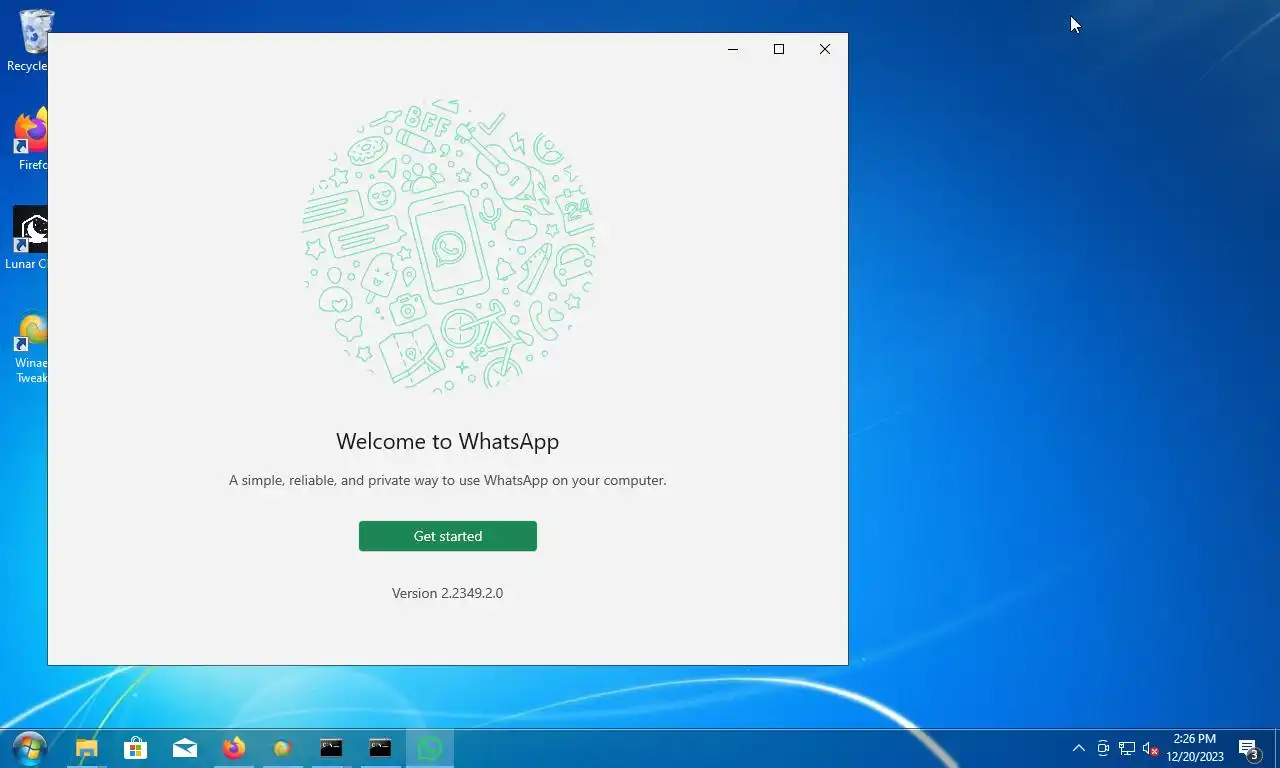Switch to the first command prompt taskbar icon
Screen dimensions: 1280x768
click(331, 748)
